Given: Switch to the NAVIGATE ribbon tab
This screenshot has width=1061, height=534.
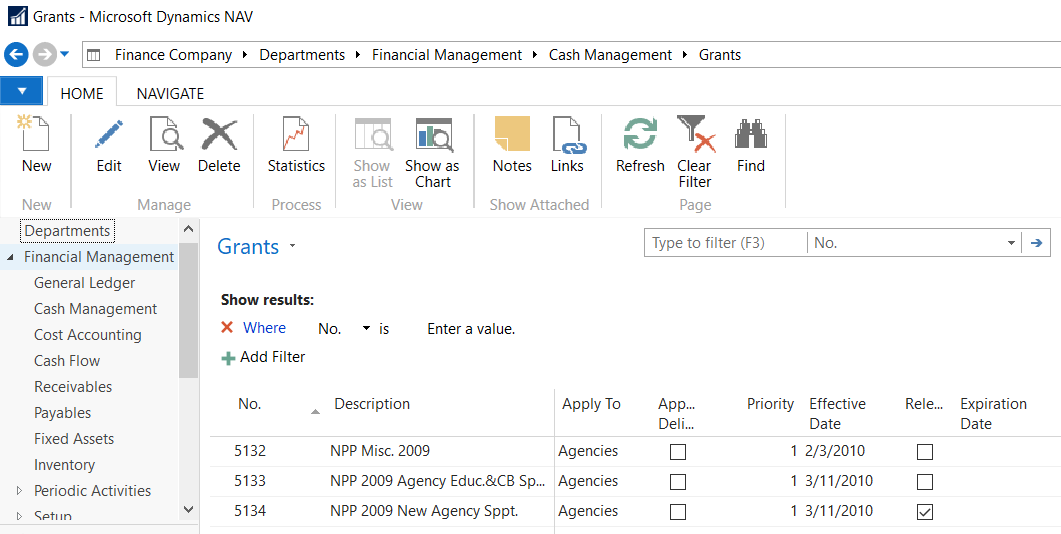Looking at the screenshot, I should (170, 94).
